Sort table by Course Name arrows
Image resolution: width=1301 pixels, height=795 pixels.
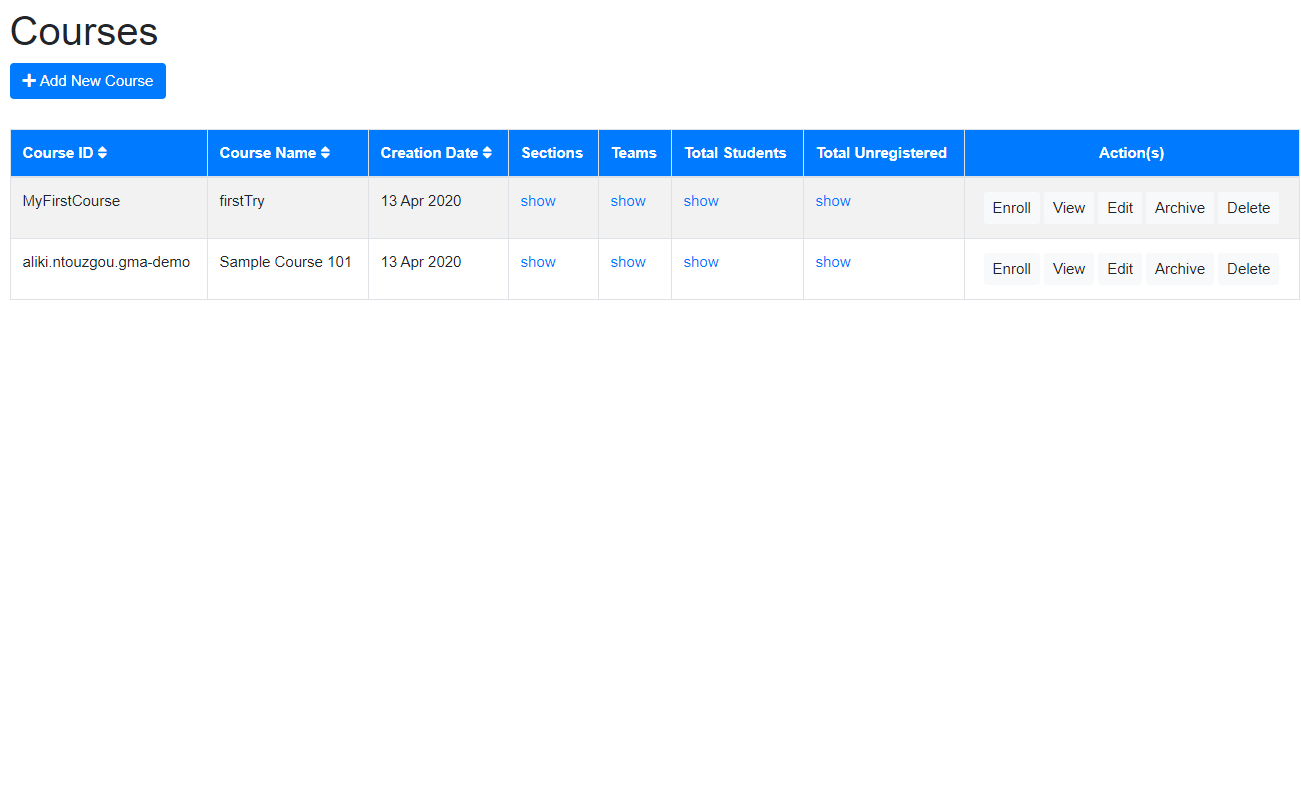pyautogui.click(x=325, y=153)
